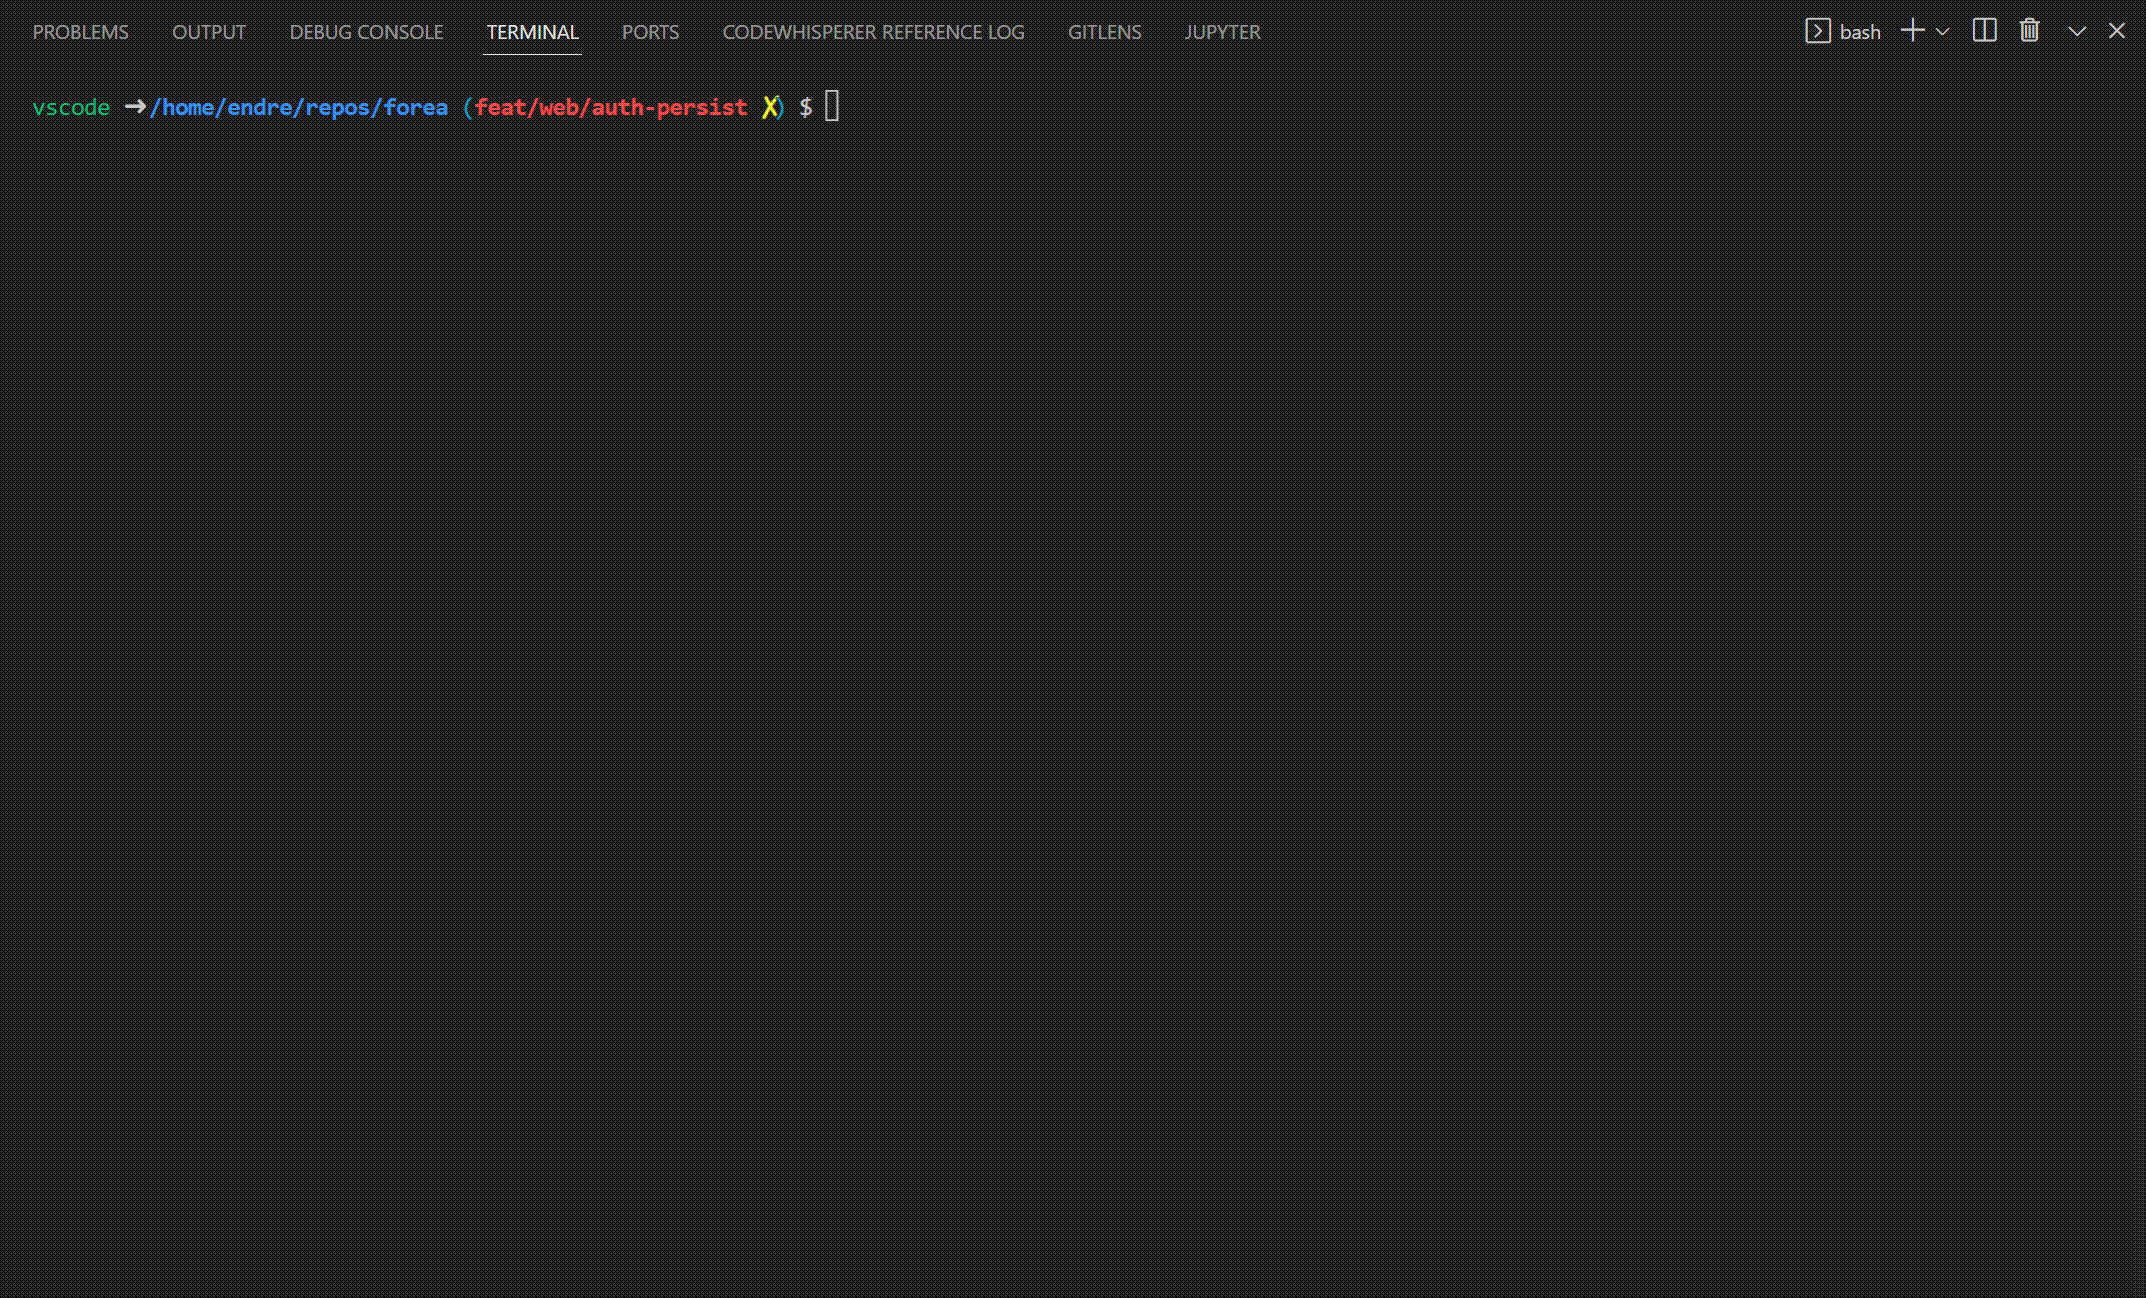Switch to the Ports tab

click(650, 32)
